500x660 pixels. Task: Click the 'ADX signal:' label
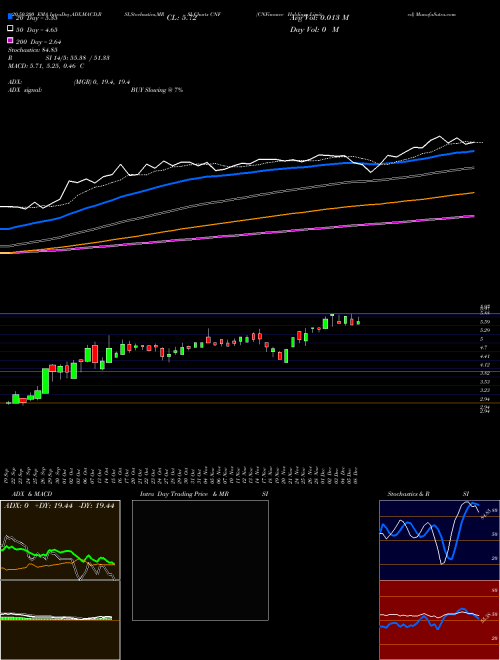(x=25, y=90)
